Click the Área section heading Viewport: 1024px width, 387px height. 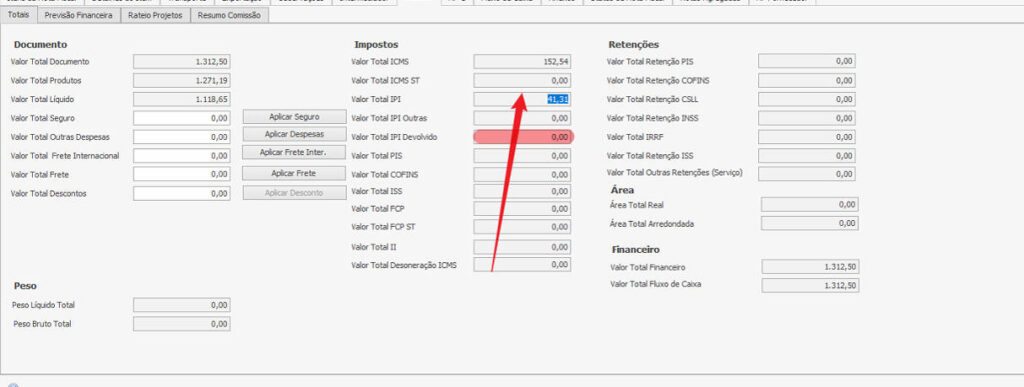pos(622,190)
